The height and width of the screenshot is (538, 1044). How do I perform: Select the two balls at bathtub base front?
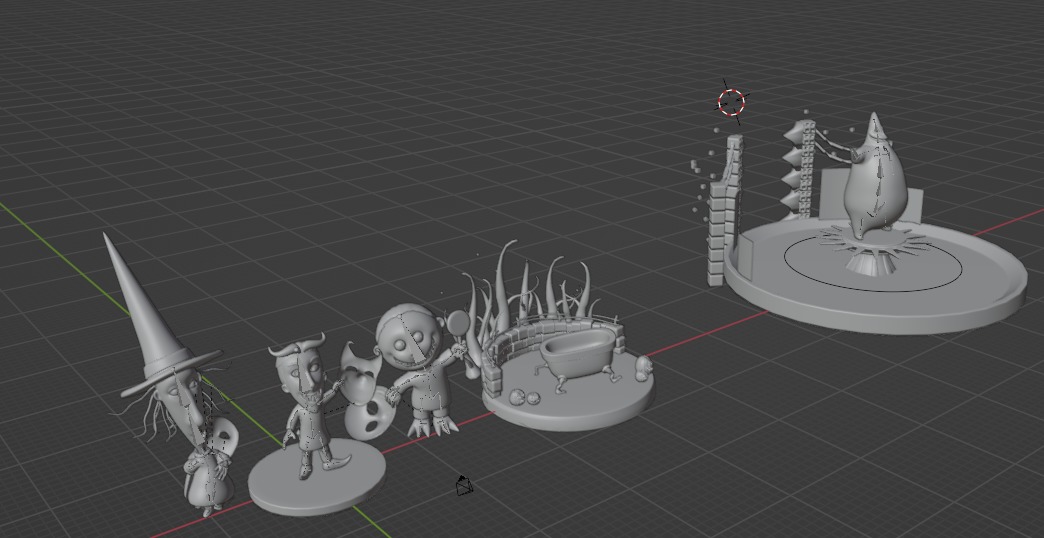(525, 398)
